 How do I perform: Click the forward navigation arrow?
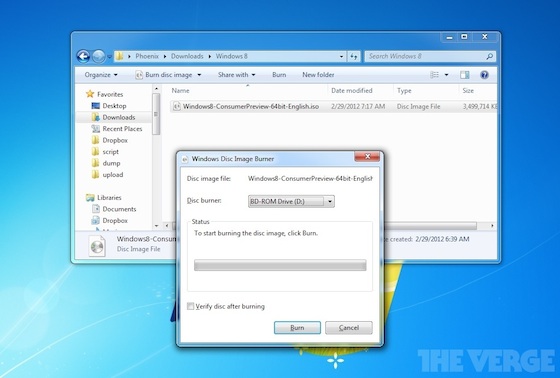click(x=99, y=56)
